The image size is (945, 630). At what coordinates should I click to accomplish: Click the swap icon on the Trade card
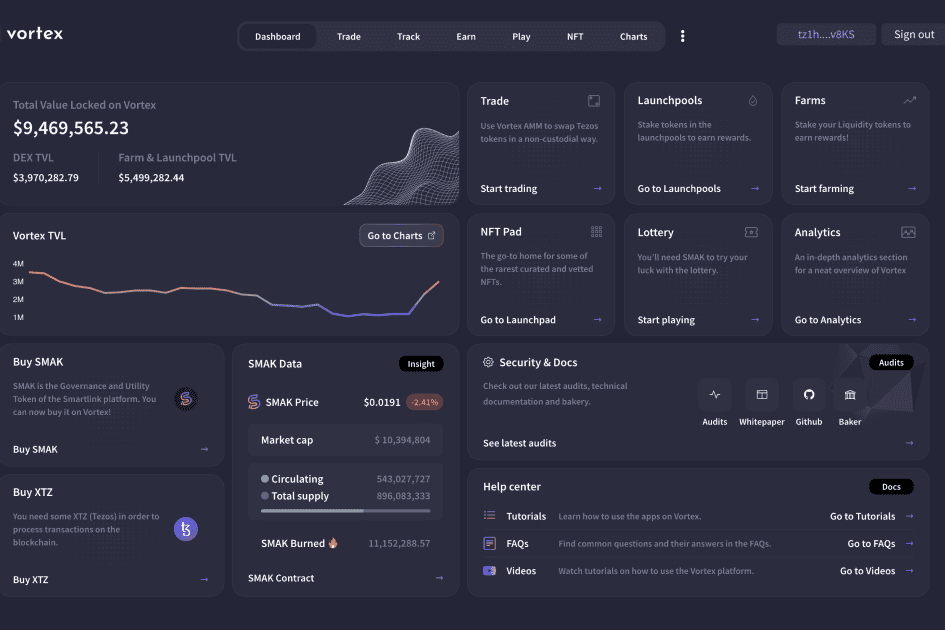point(594,100)
